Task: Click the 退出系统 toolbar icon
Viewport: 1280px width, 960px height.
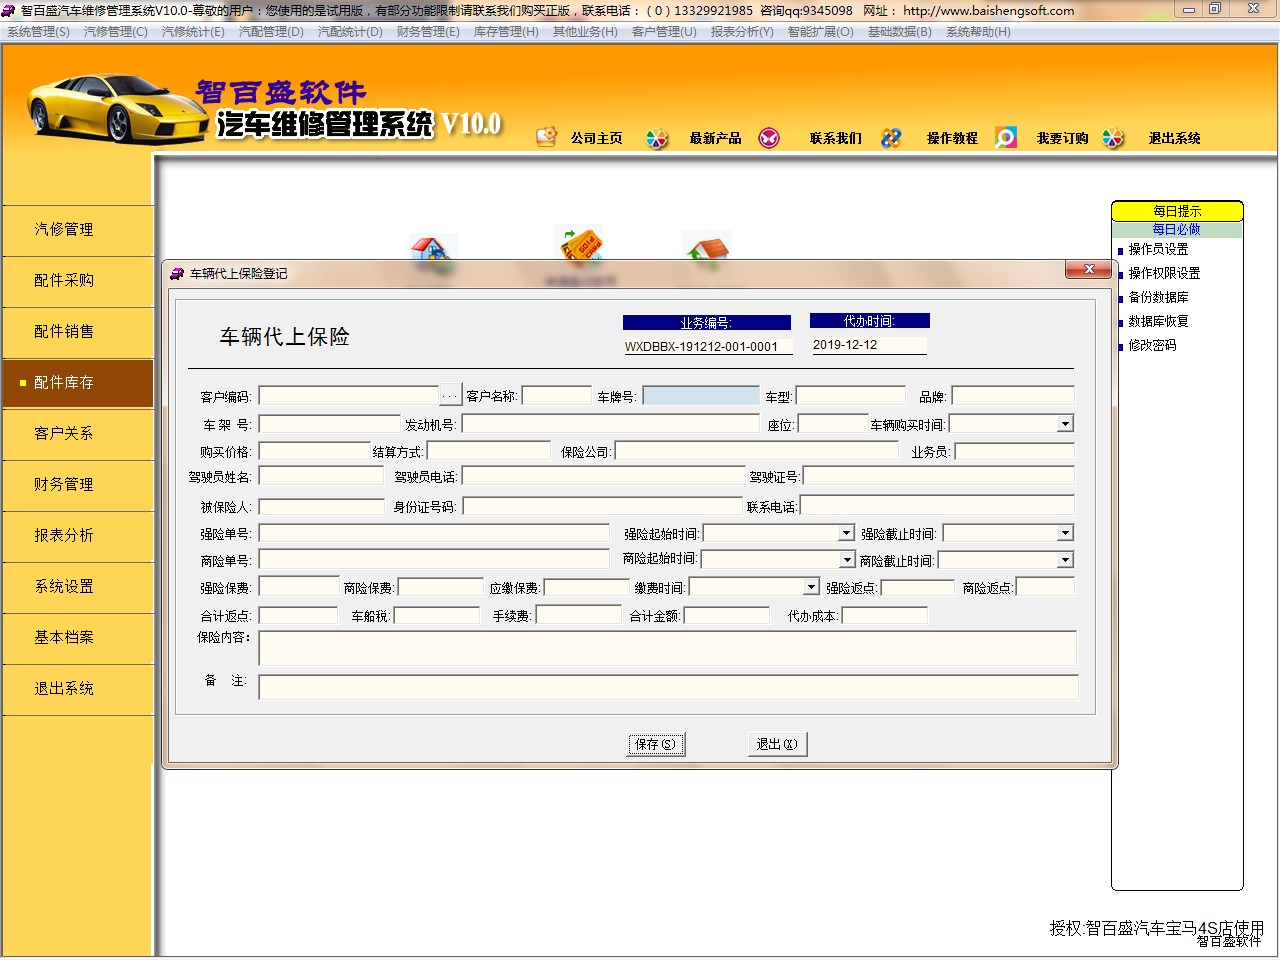Action: pos(1113,138)
